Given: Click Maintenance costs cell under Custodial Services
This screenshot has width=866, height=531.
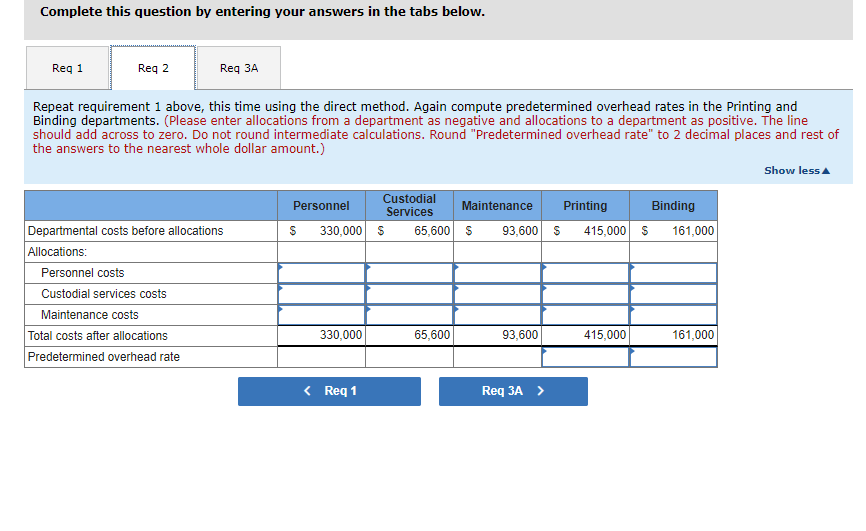Looking at the screenshot, I should (409, 315).
